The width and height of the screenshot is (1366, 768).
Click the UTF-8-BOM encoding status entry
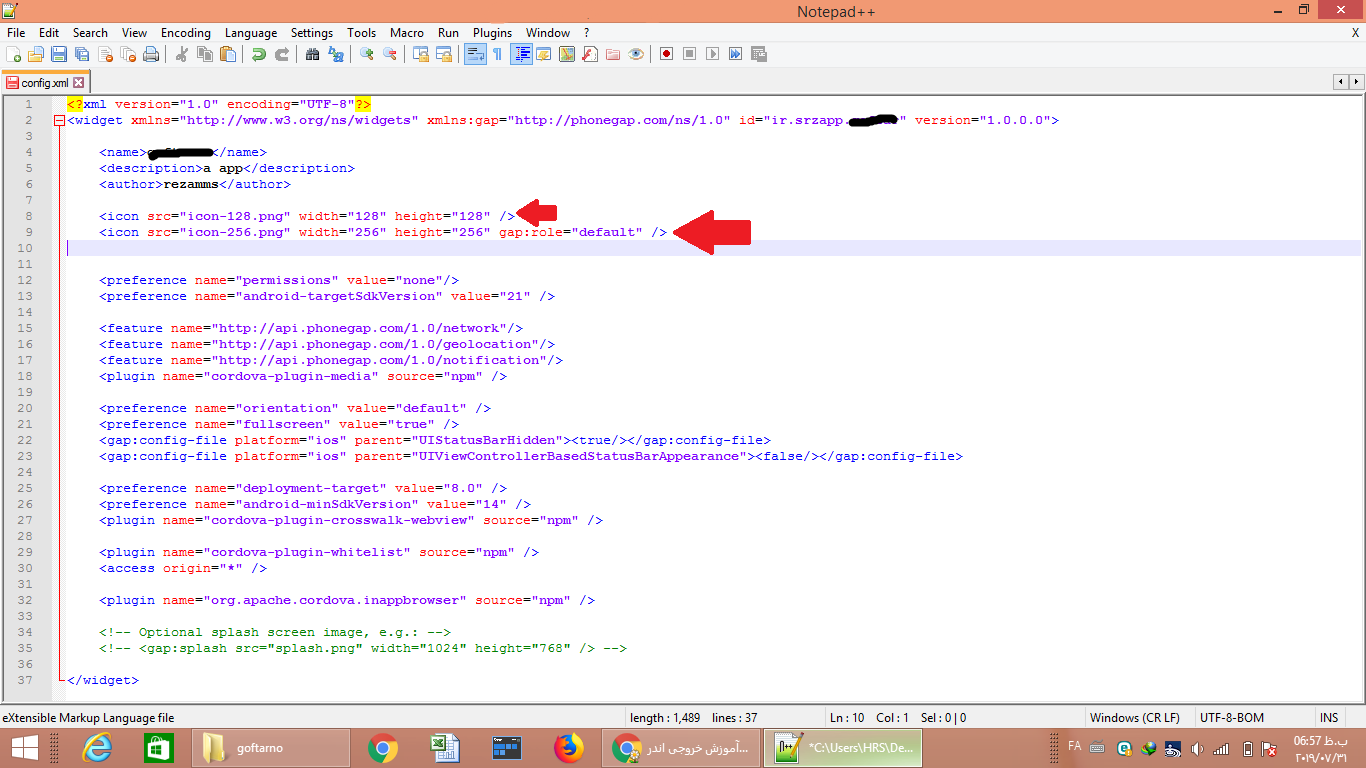[1232, 718]
